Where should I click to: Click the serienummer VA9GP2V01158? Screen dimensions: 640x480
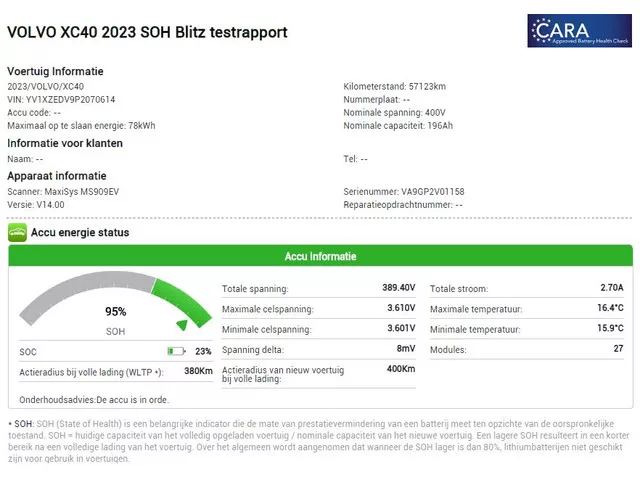(x=433, y=191)
